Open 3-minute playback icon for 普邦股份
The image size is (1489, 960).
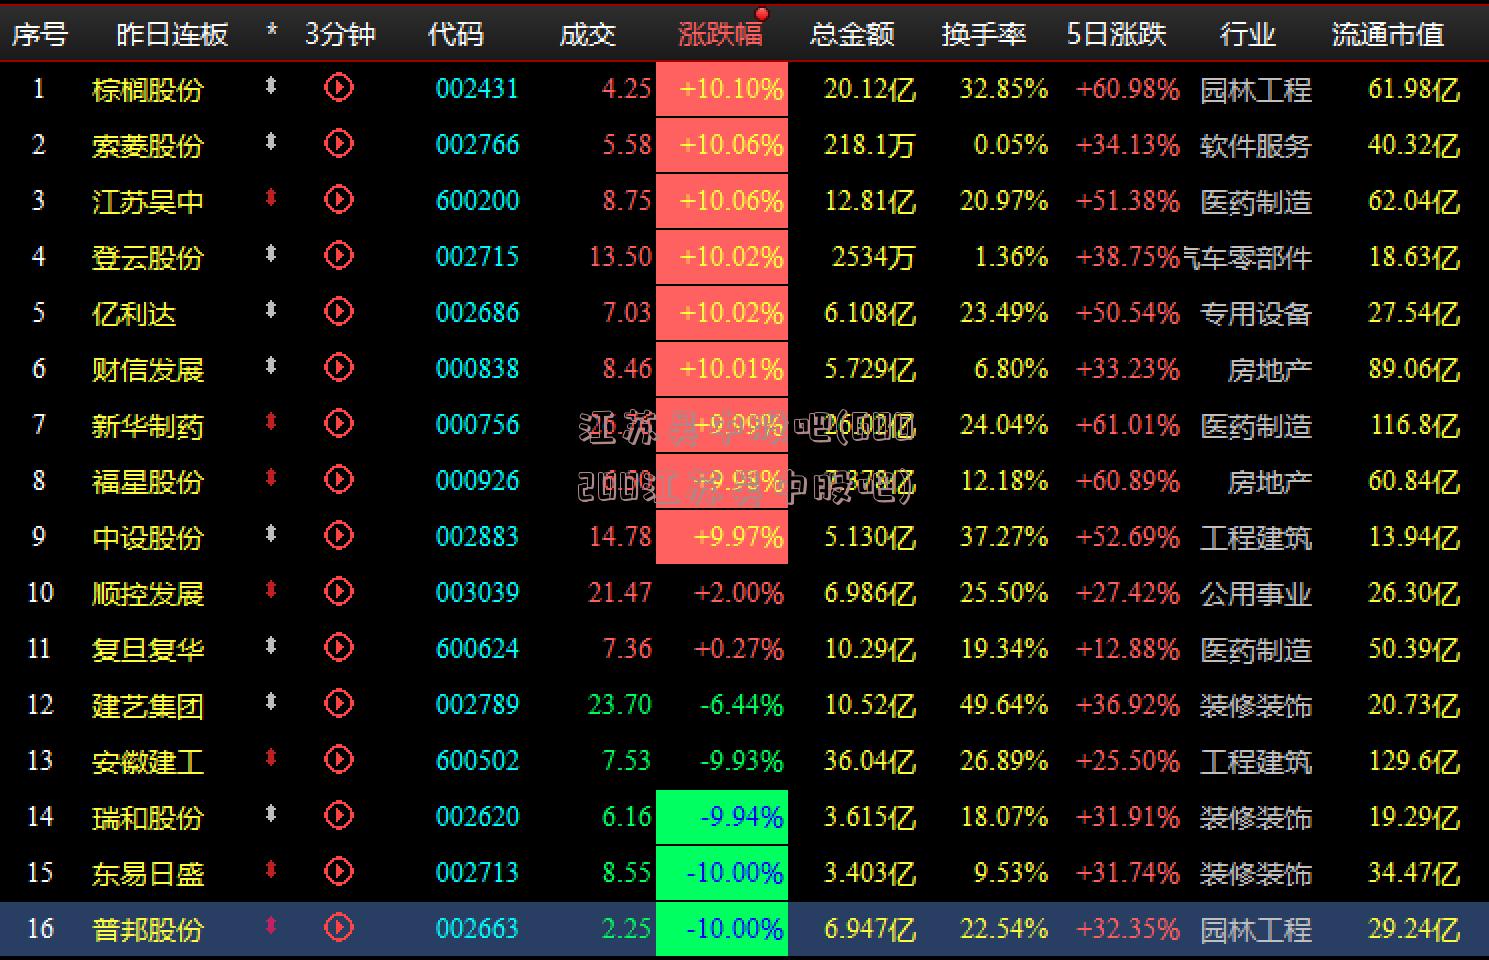(x=339, y=928)
